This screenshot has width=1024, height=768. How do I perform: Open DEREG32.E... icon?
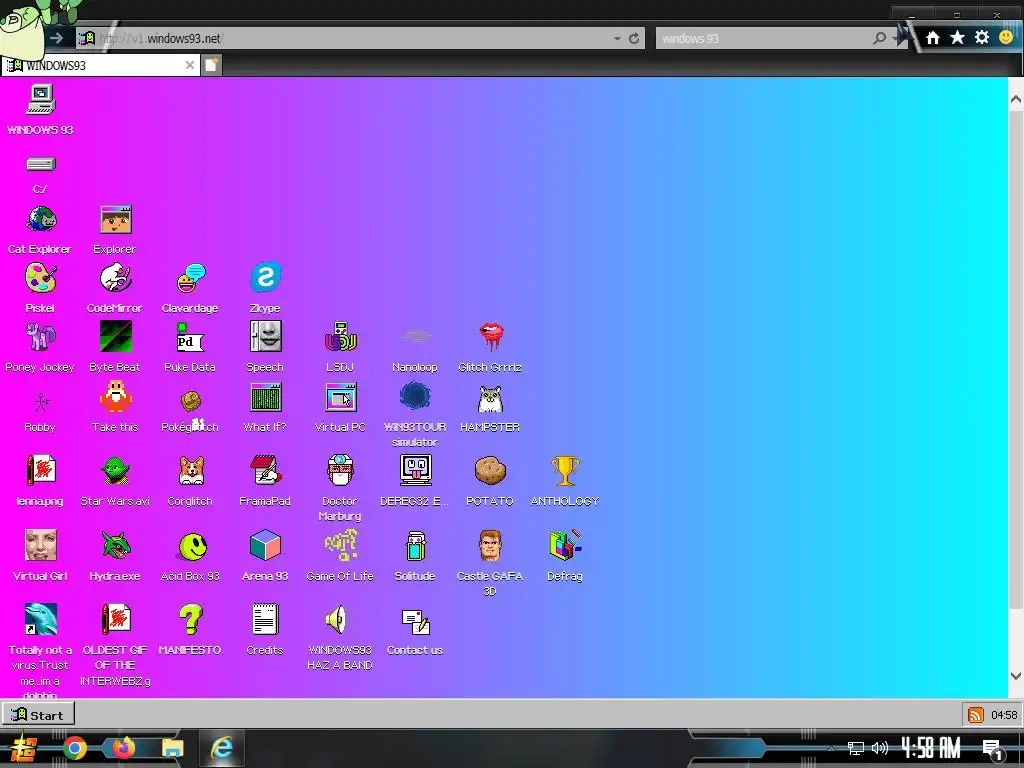click(x=415, y=470)
